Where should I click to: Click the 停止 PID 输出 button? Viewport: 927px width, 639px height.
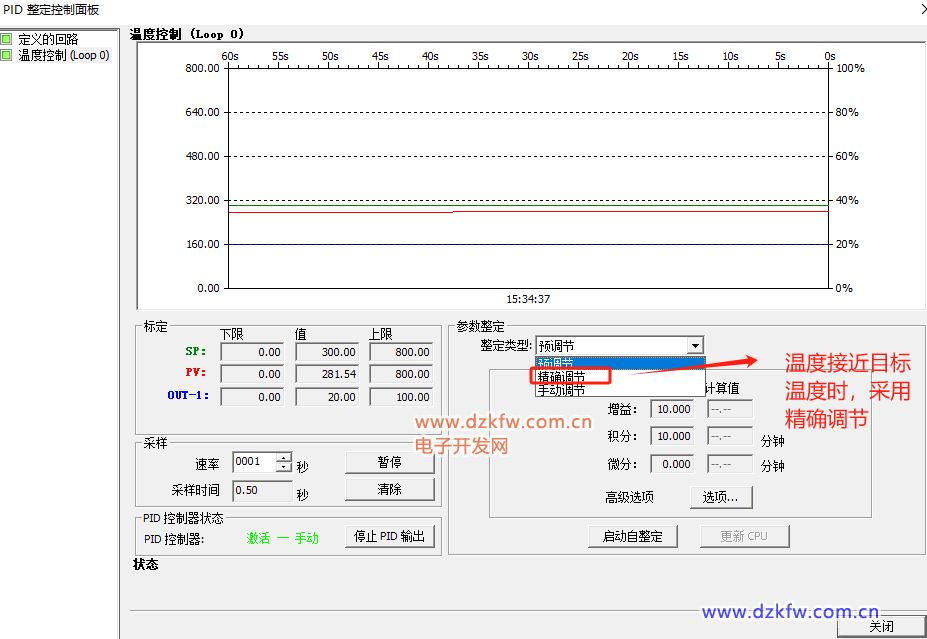(389, 536)
